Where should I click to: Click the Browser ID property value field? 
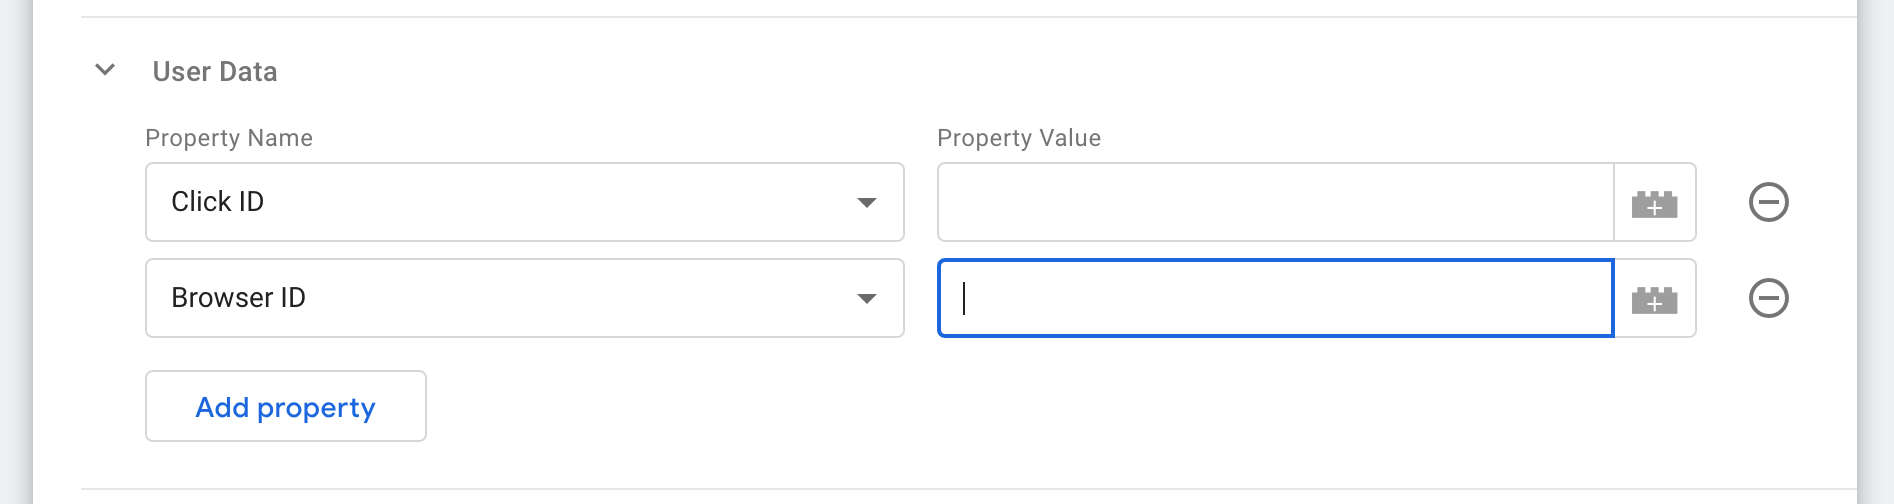pyautogui.click(x=1275, y=298)
